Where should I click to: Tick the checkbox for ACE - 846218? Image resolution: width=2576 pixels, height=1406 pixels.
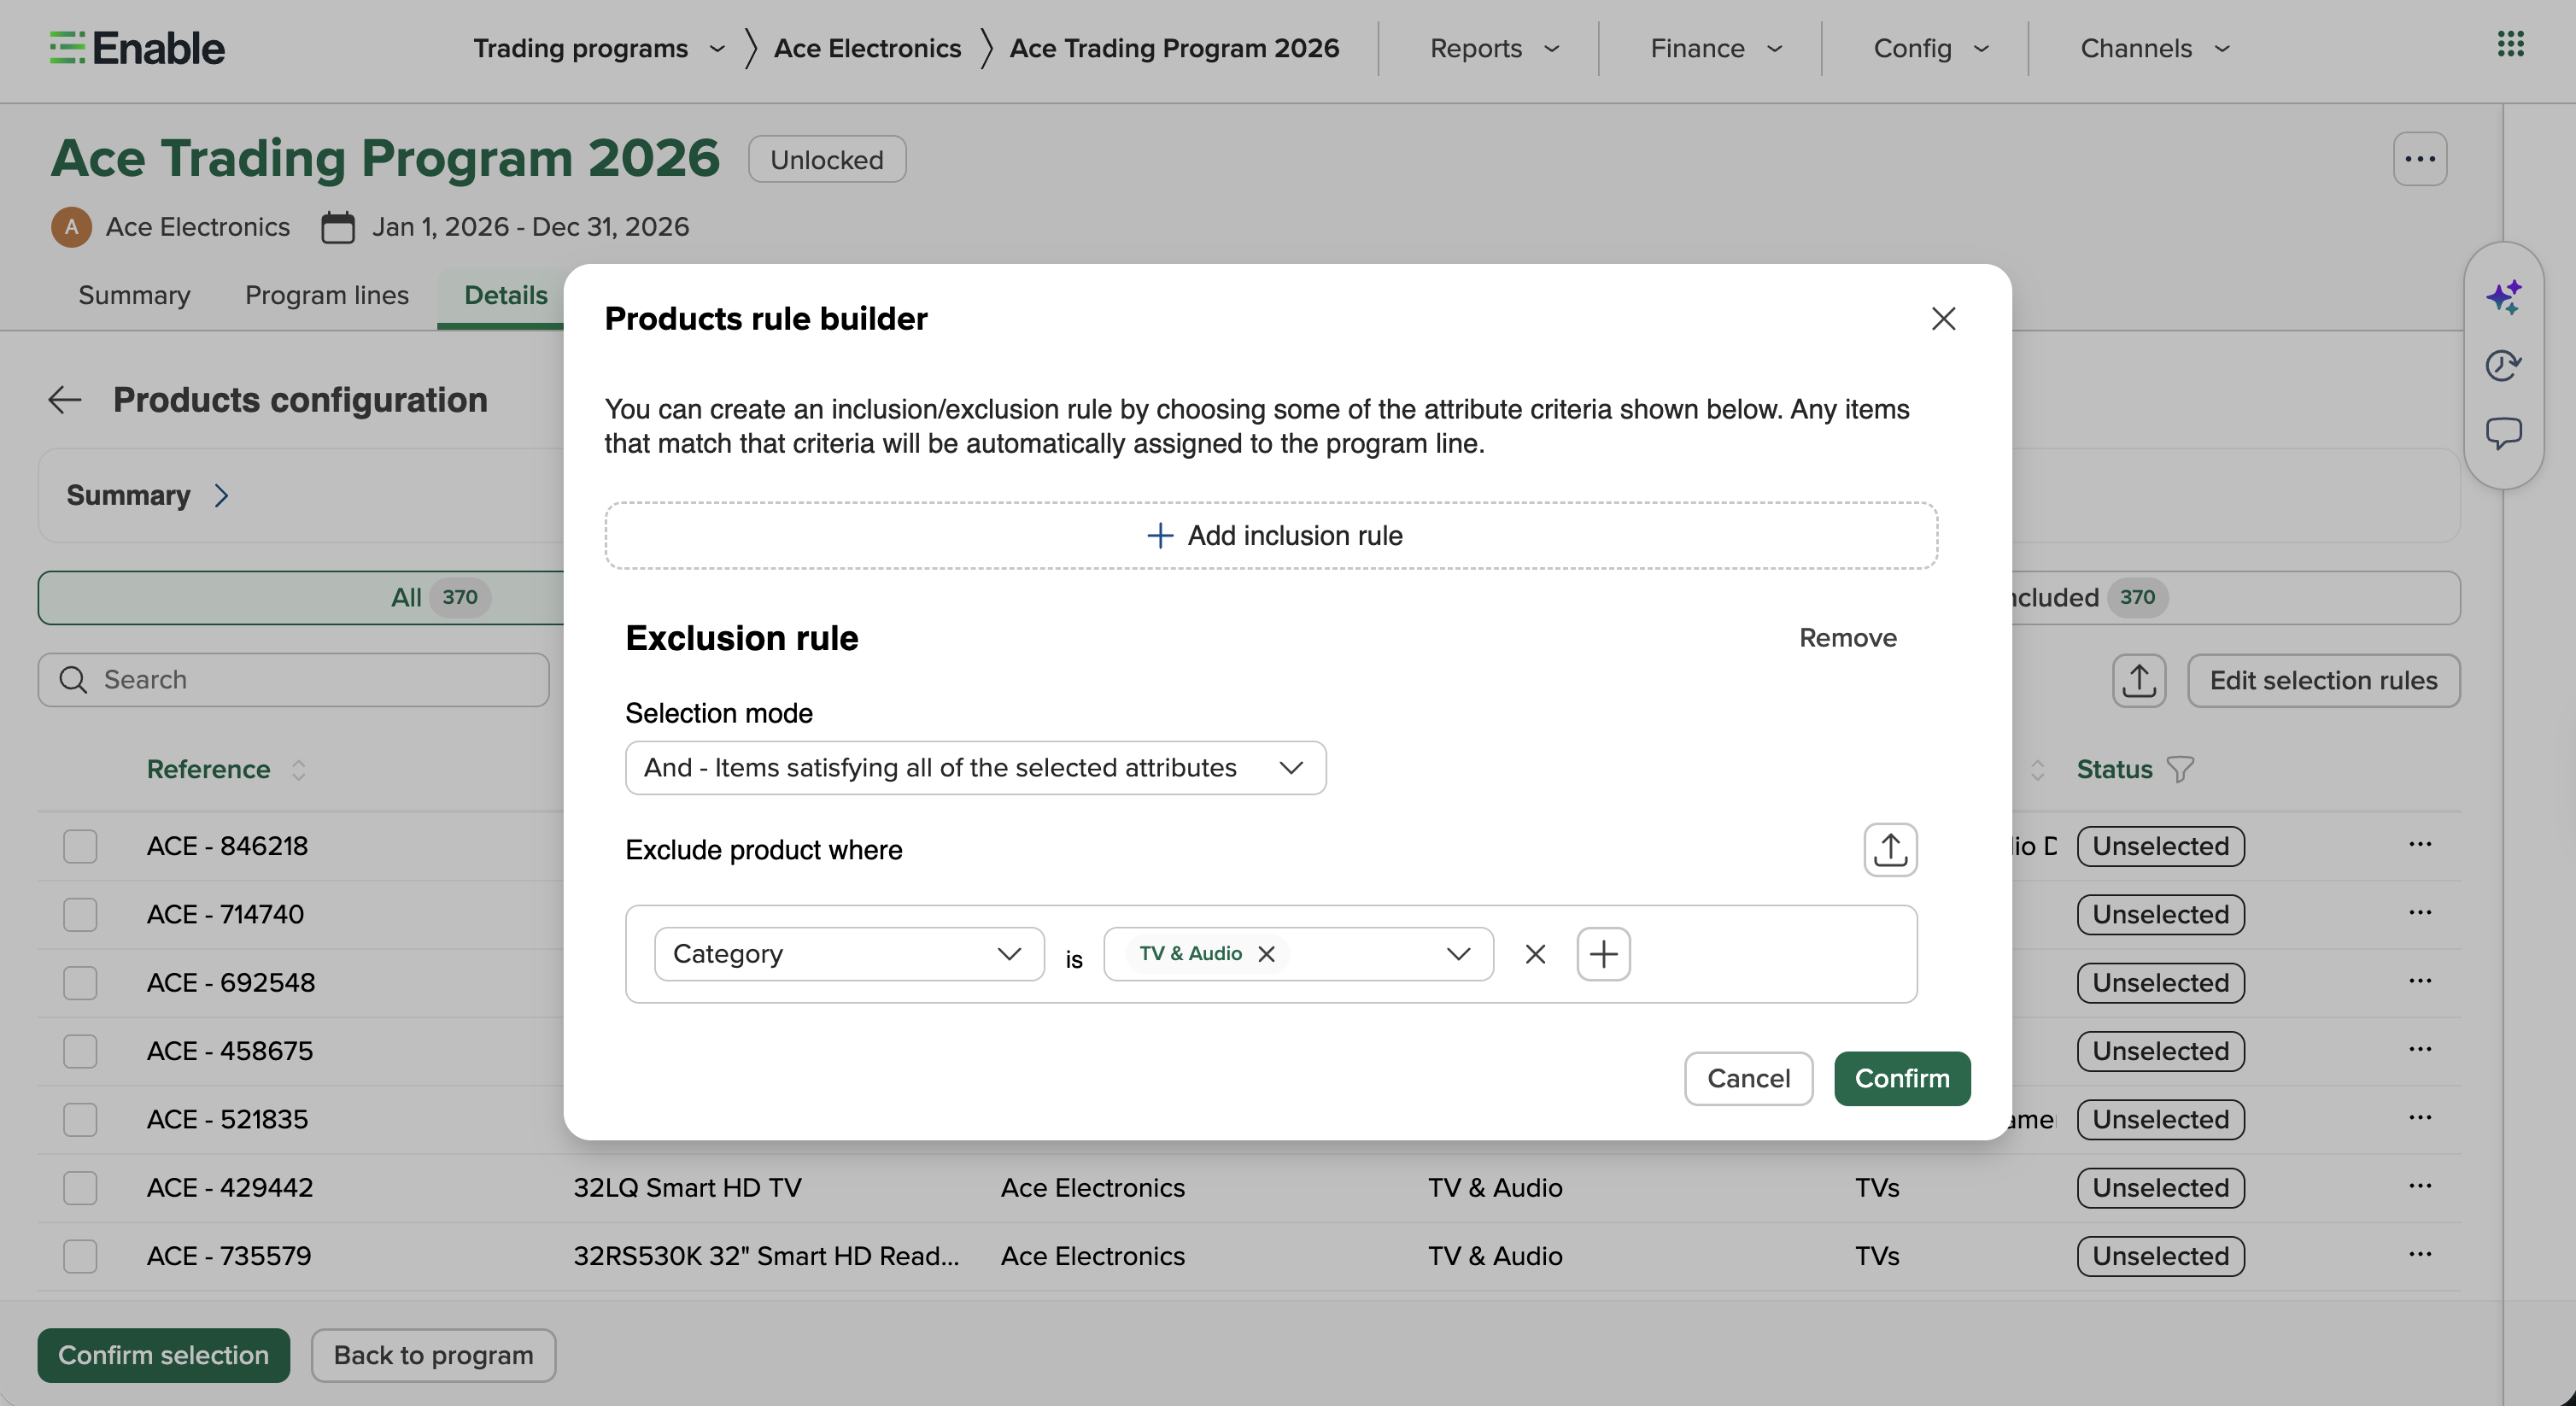pyautogui.click(x=80, y=846)
